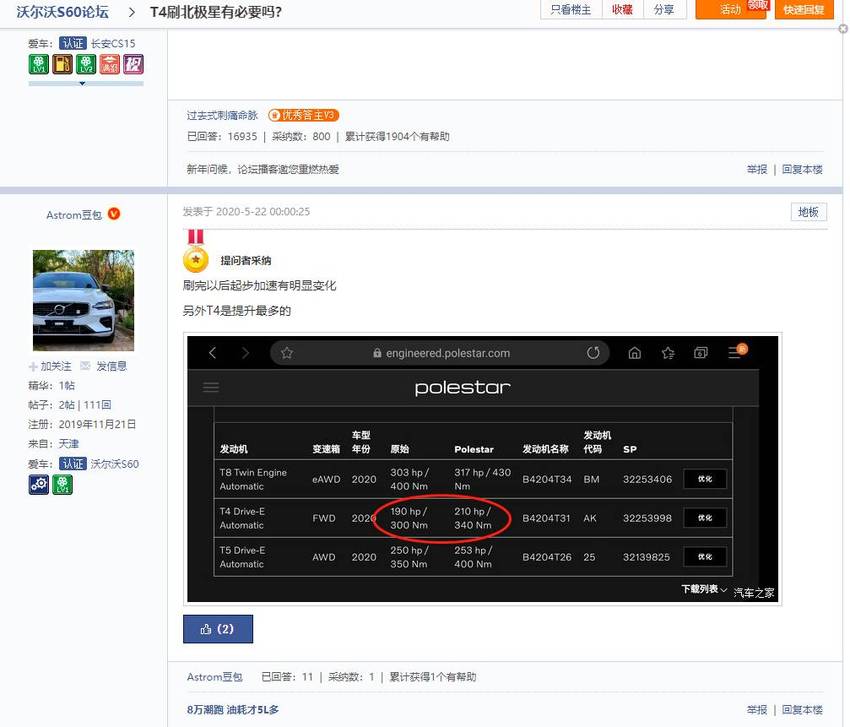Click 发信息 to message the user
This screenshot has height=727, width=850.
pyautogui.click(x=104, y=366)
